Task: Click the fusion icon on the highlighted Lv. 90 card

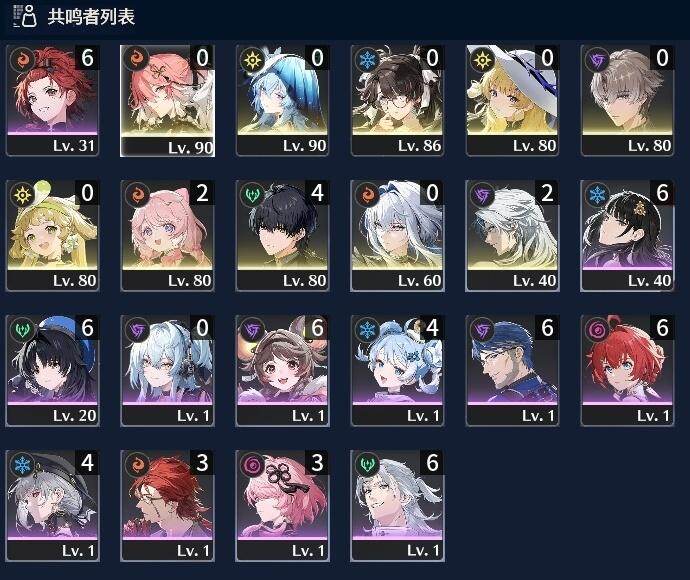Action: 136,59
